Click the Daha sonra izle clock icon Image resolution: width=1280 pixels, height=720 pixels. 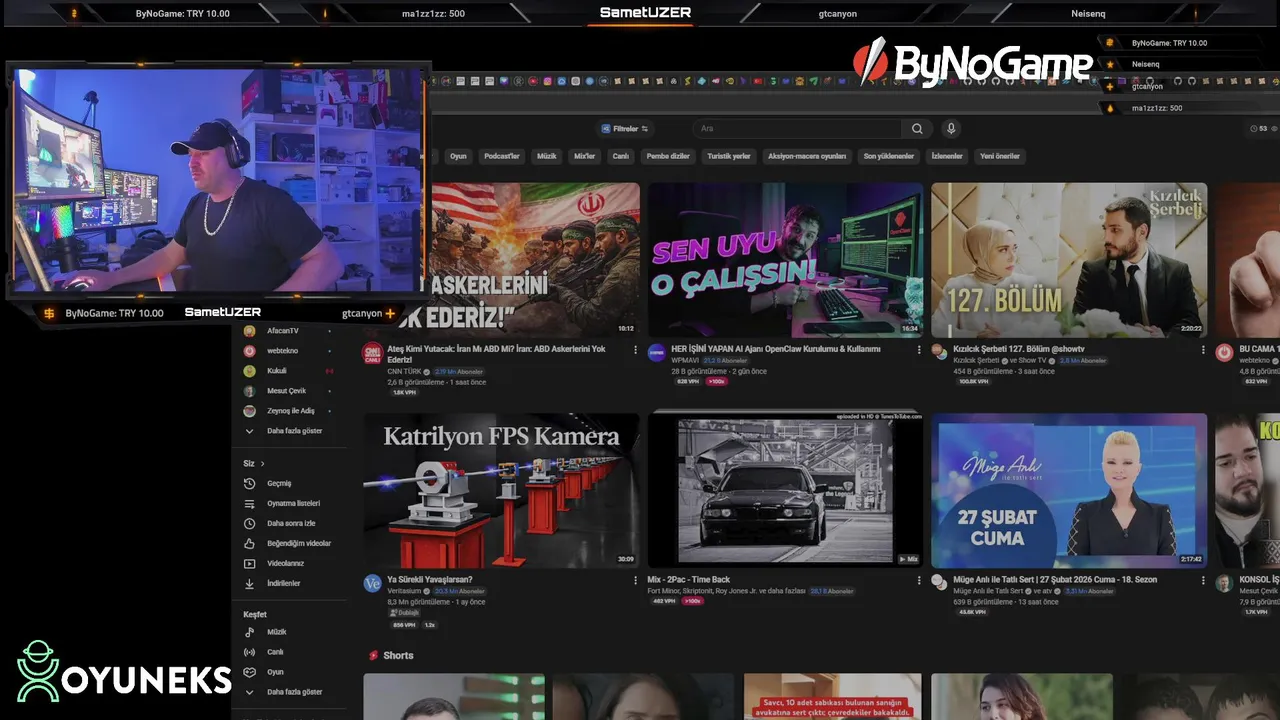(250, 523)
